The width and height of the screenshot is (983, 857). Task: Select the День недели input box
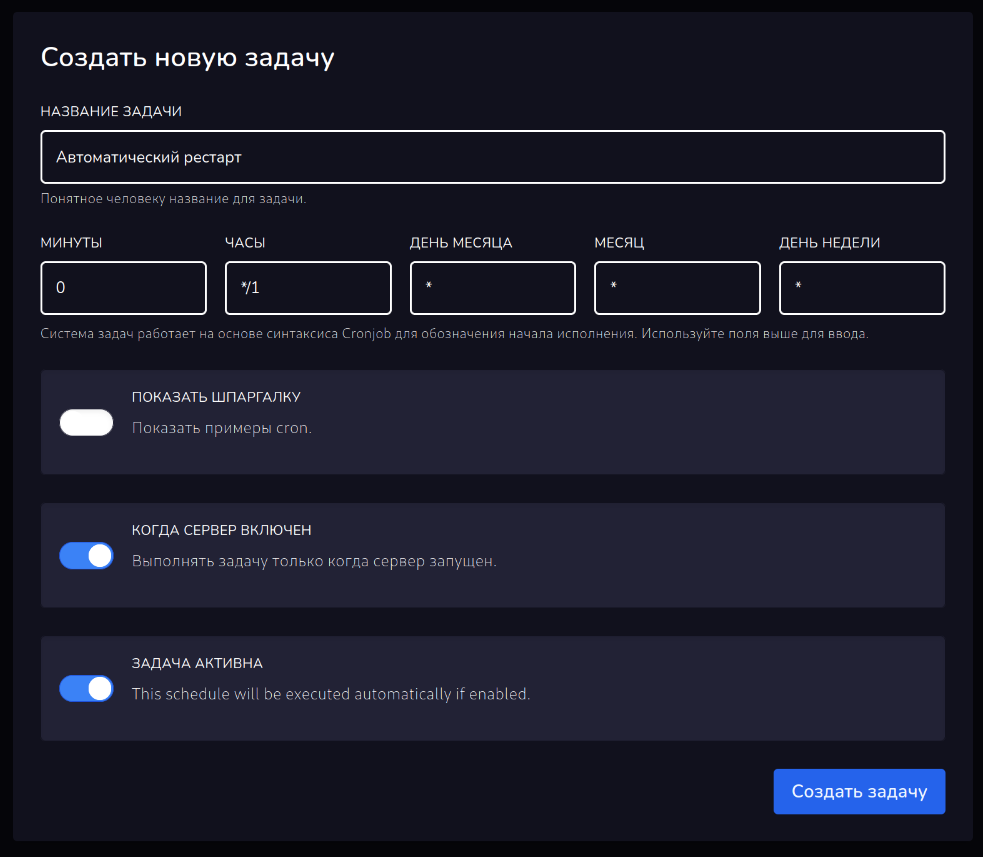point(861,288)
